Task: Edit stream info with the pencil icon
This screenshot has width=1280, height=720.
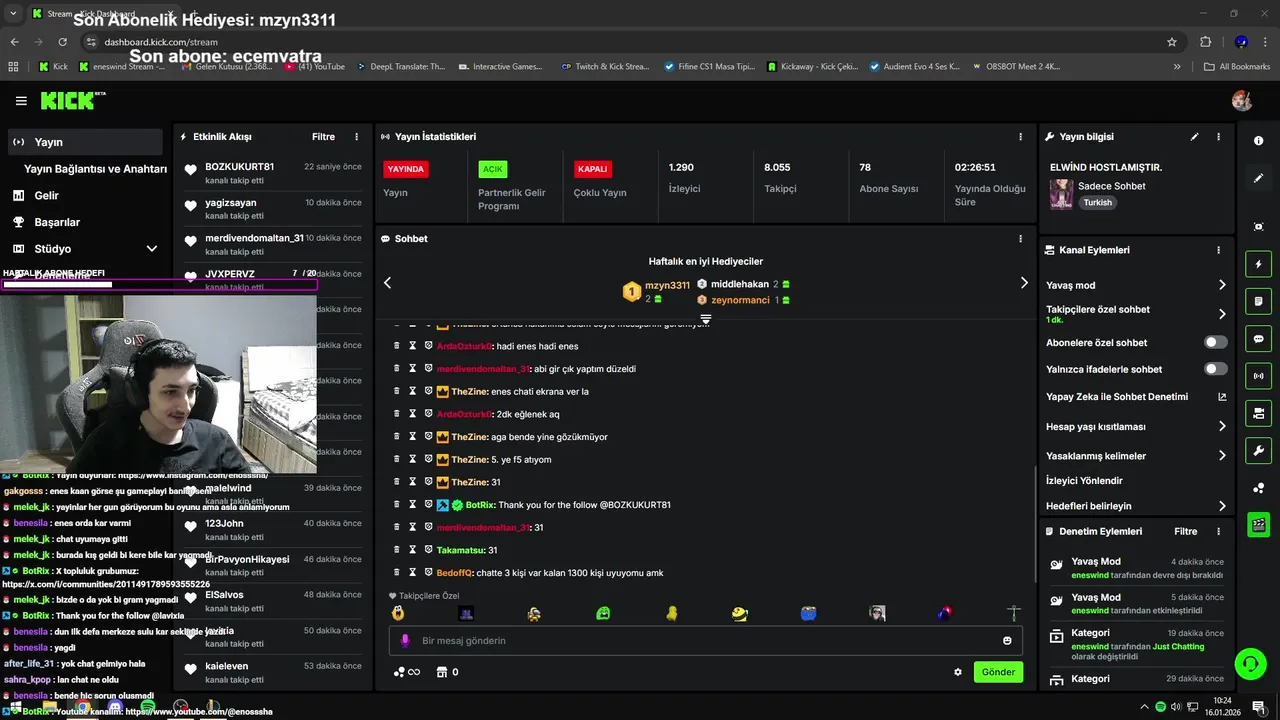Action: [1194, 137]
